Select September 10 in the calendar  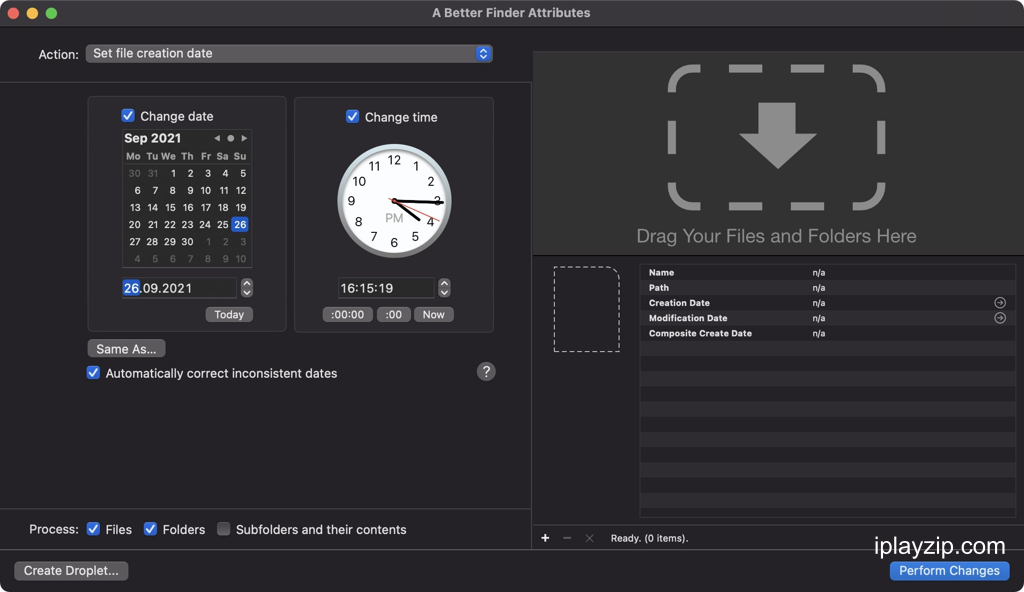tap(205, 190)
